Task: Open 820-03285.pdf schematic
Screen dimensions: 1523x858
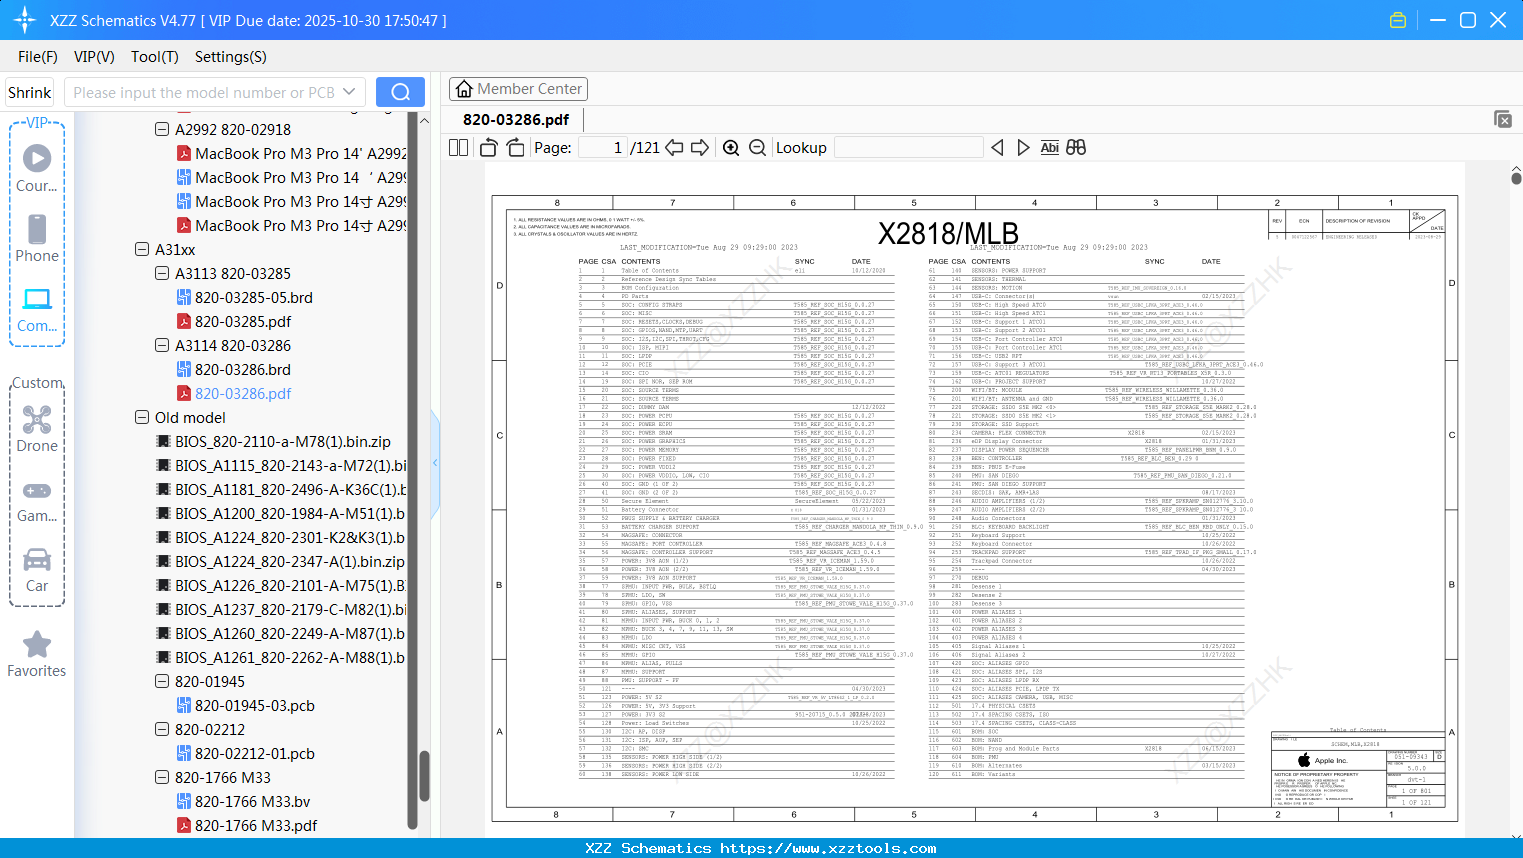Action: [243, 321]
